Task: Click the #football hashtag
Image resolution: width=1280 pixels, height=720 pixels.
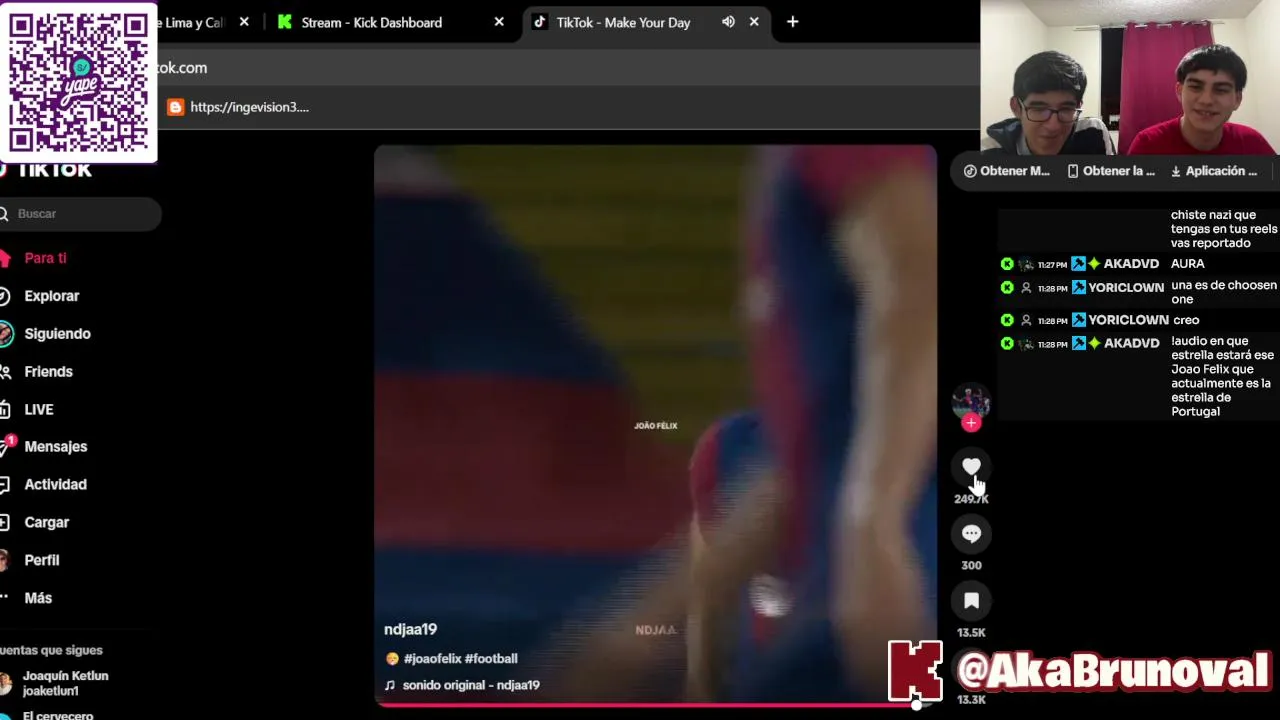Action: (491, 659)
